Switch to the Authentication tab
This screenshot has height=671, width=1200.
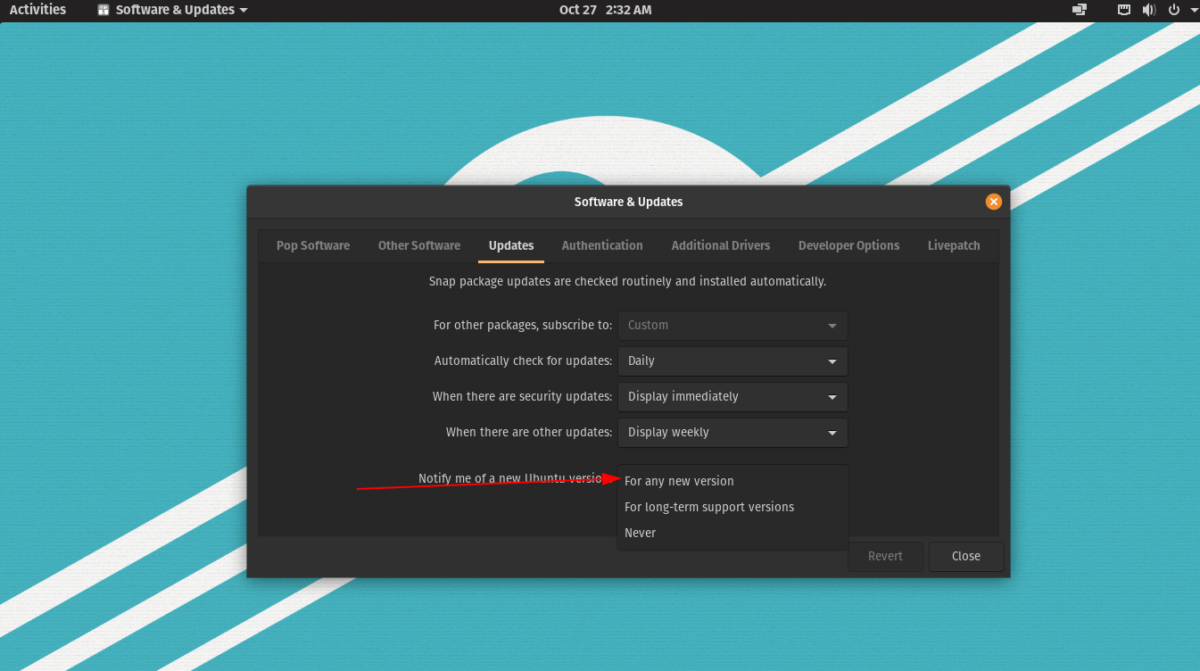click(602, 245)
